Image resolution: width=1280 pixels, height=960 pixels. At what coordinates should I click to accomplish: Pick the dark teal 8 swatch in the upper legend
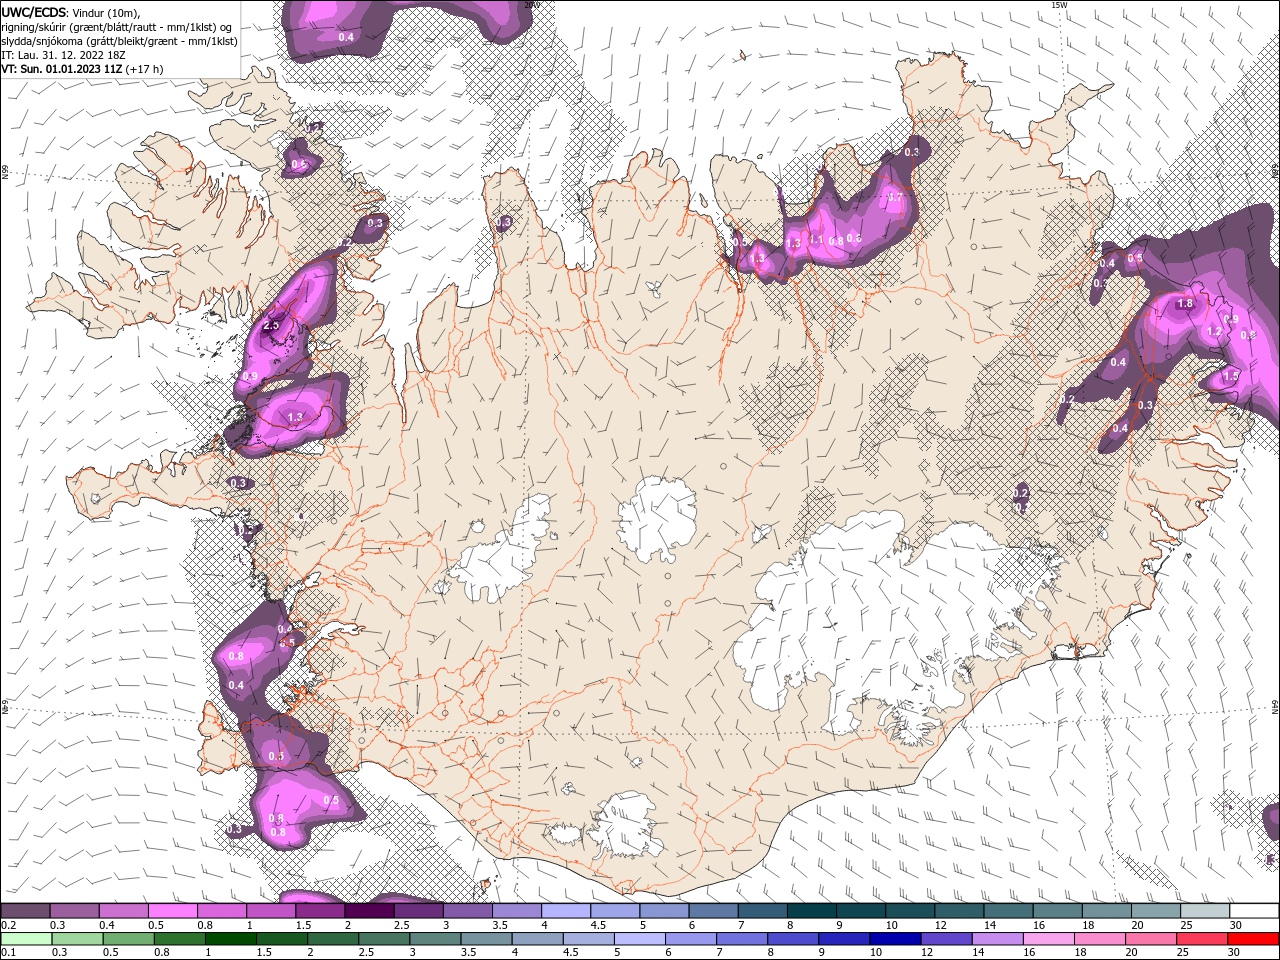812,911
